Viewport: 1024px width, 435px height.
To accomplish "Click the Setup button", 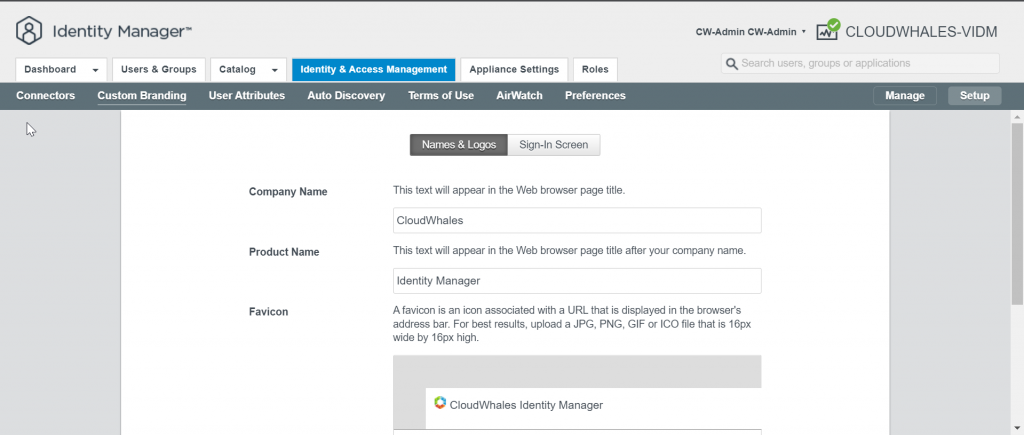I will point(974,95).
